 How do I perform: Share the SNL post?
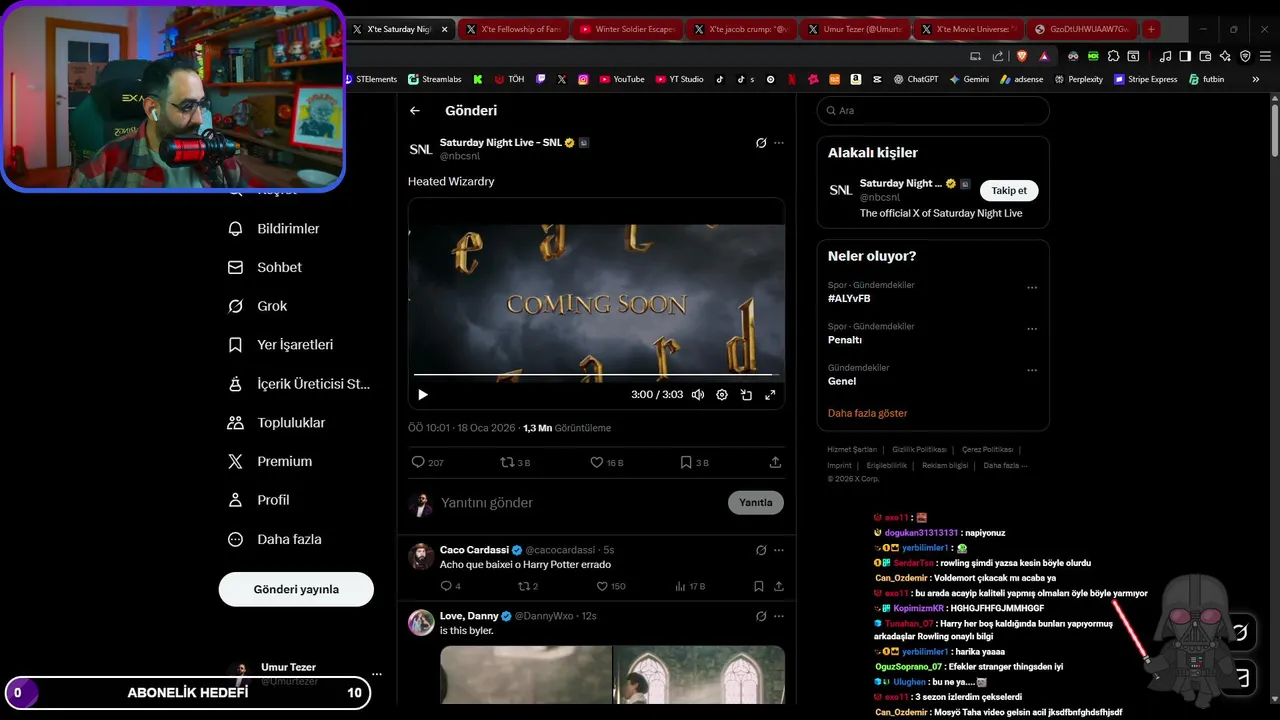click(775, 463)
